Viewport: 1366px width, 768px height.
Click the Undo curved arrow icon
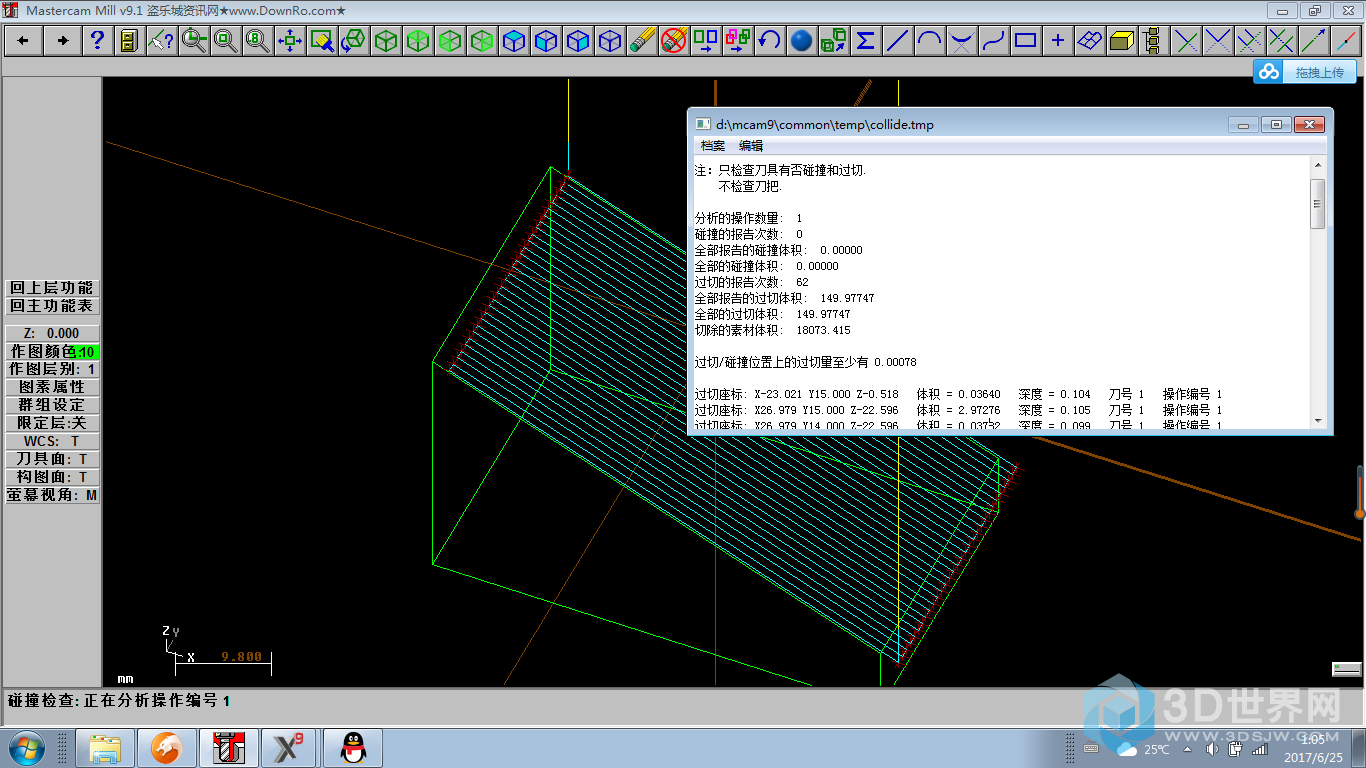point(769,41)
